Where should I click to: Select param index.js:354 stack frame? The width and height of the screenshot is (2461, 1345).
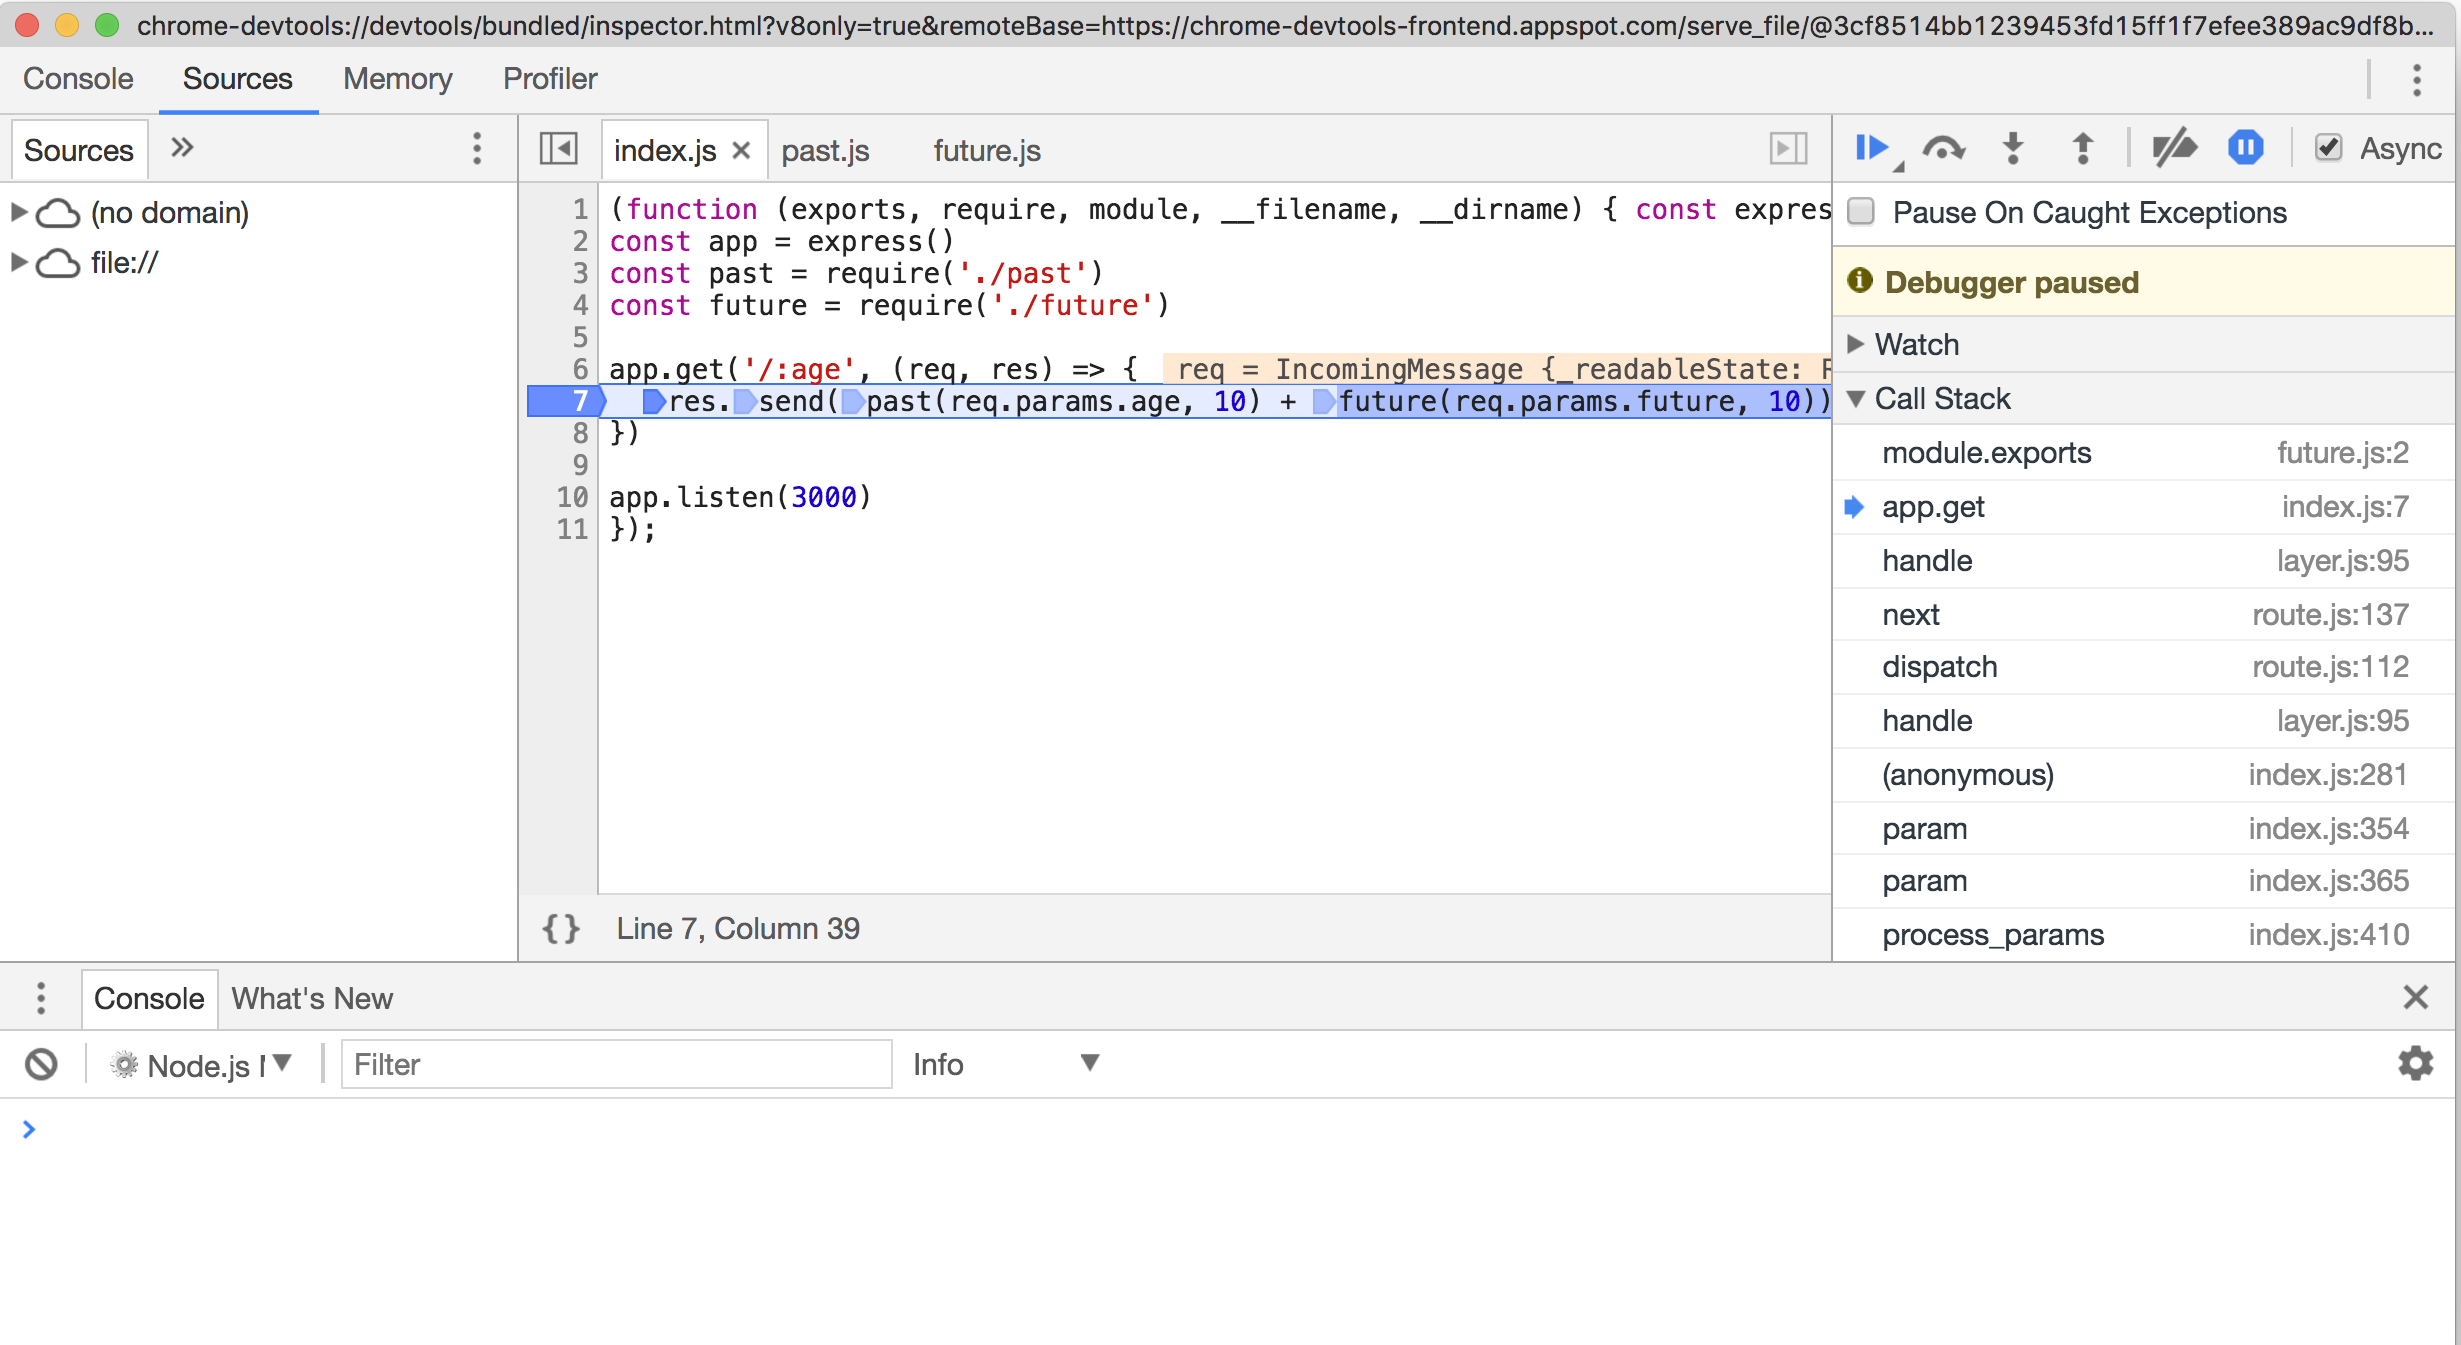point(2144,828)
